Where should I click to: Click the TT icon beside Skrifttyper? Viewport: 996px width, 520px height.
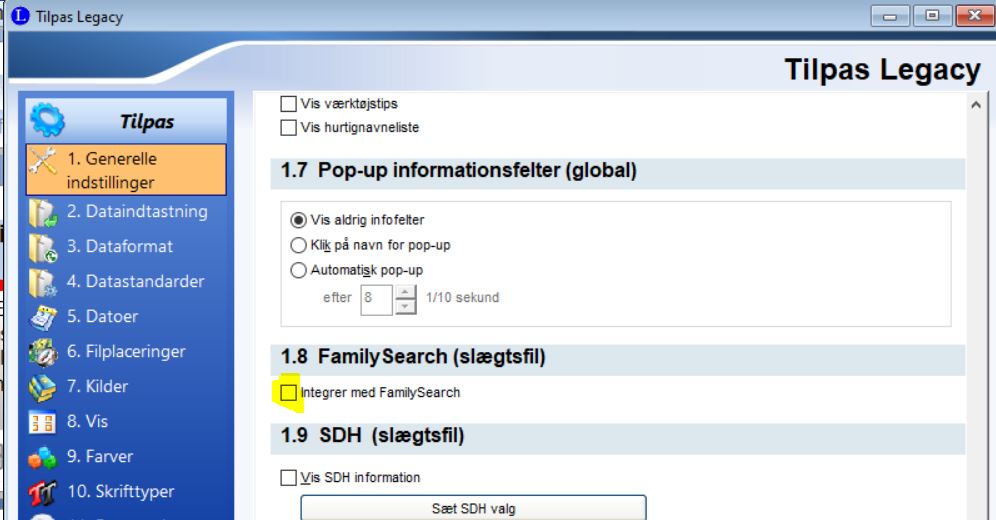43,493
